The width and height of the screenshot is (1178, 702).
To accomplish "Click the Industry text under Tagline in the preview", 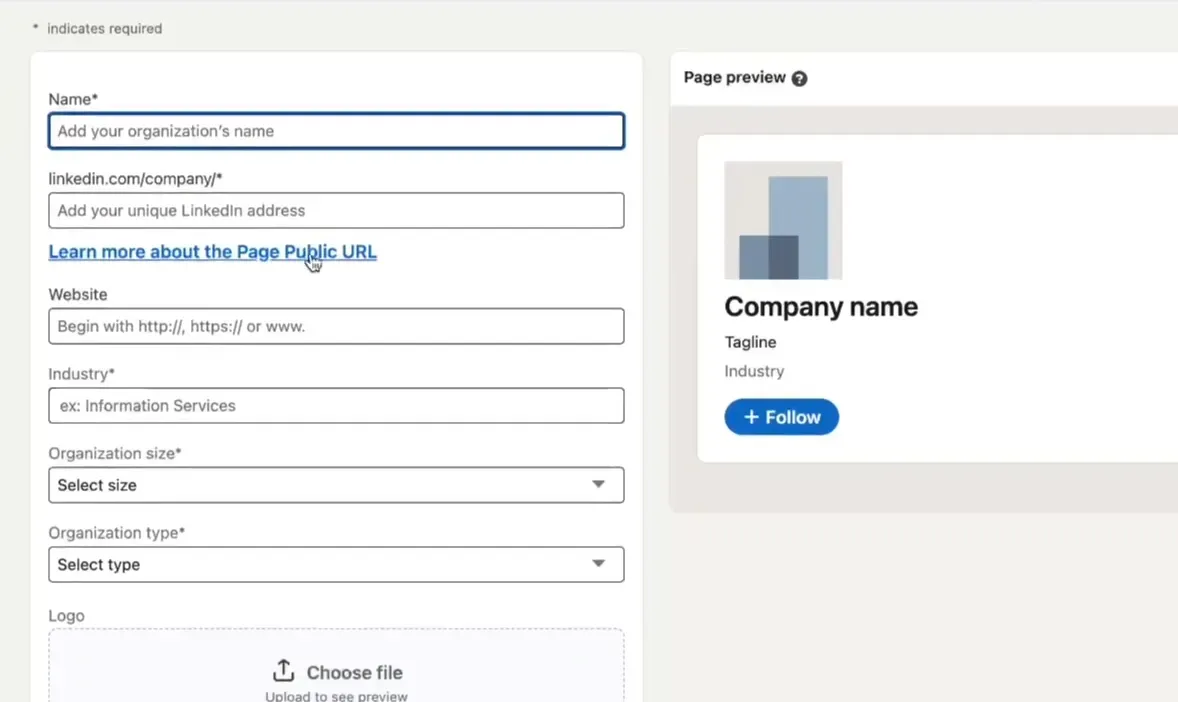I will coord(754,371).
